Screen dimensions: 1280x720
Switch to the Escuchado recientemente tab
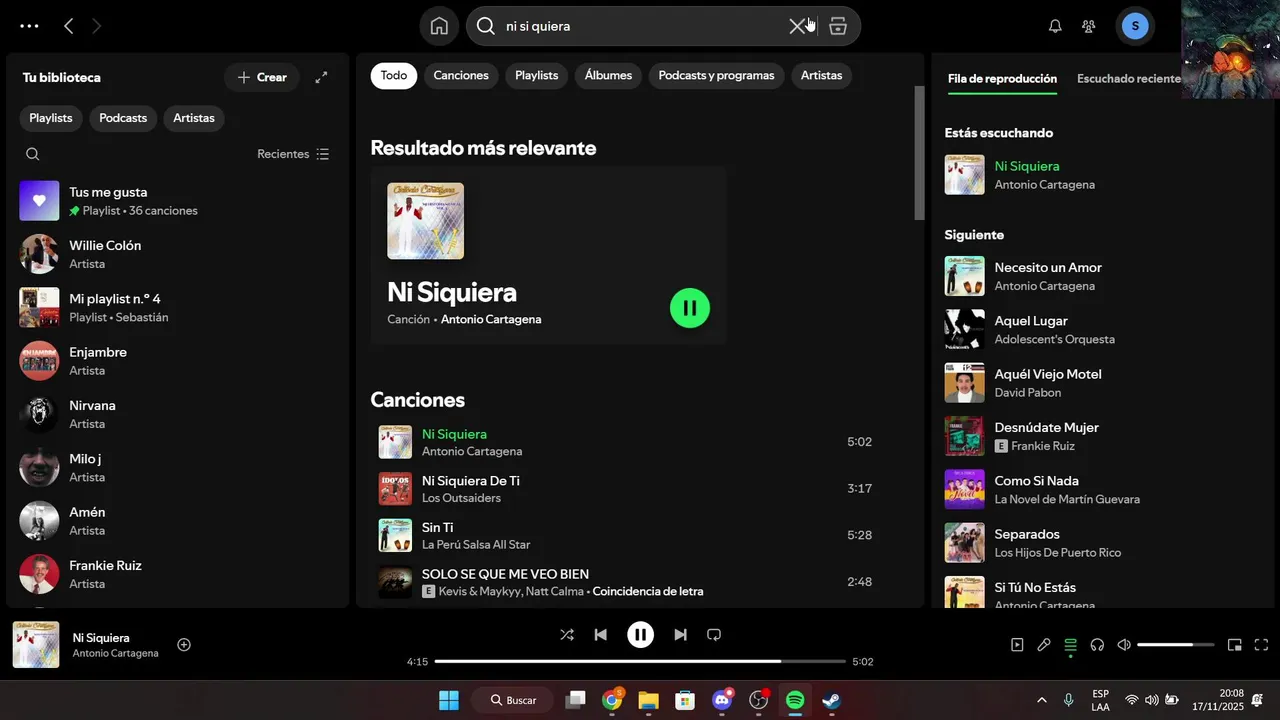1129,79
